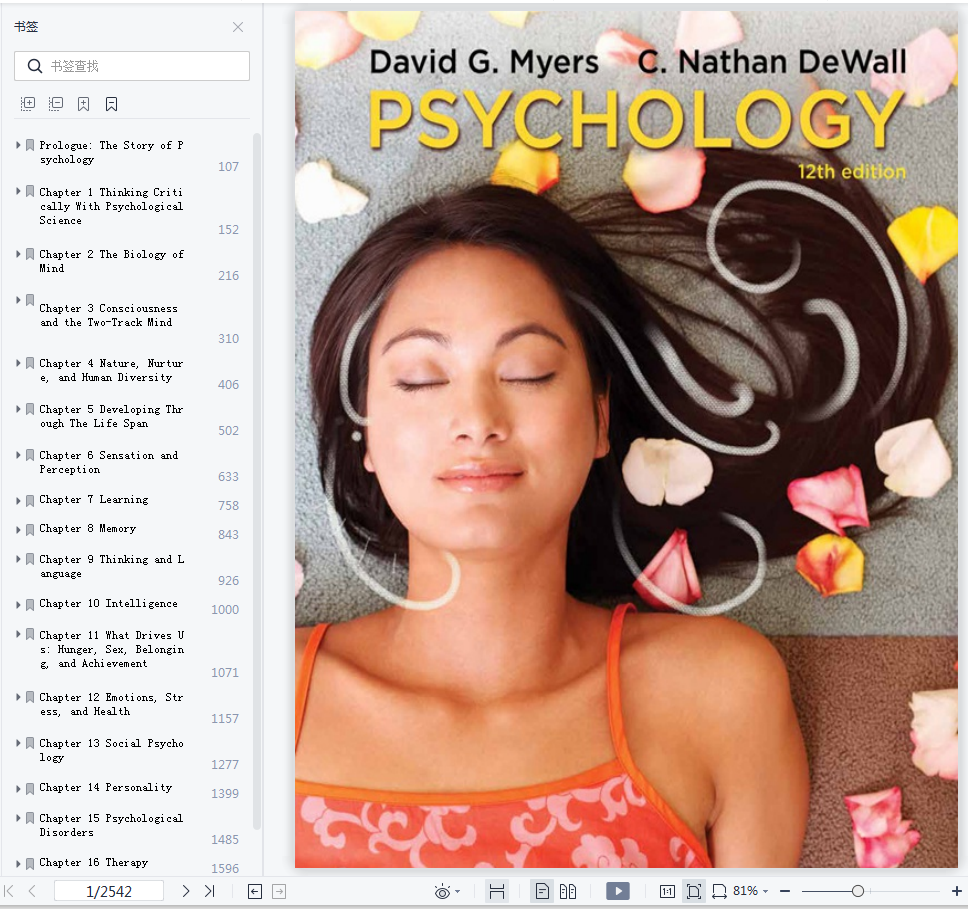Toggle fit-to-width view

(497, 891)
